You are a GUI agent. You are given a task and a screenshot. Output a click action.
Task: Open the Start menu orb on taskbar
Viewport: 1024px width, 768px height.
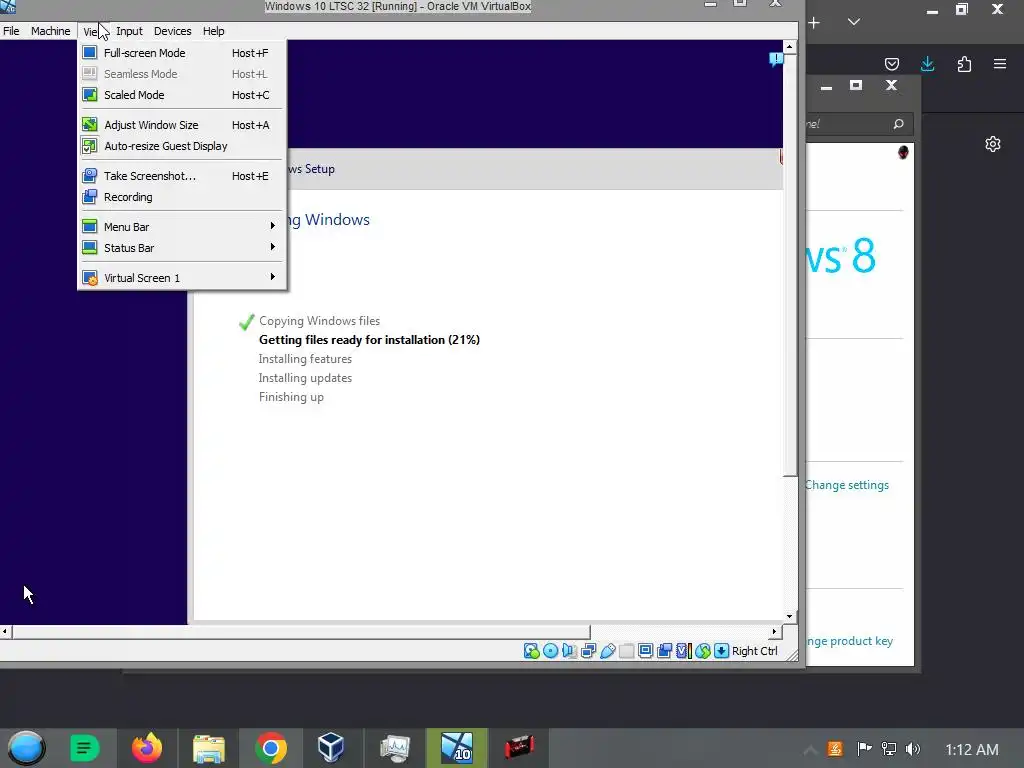[26, 748]
